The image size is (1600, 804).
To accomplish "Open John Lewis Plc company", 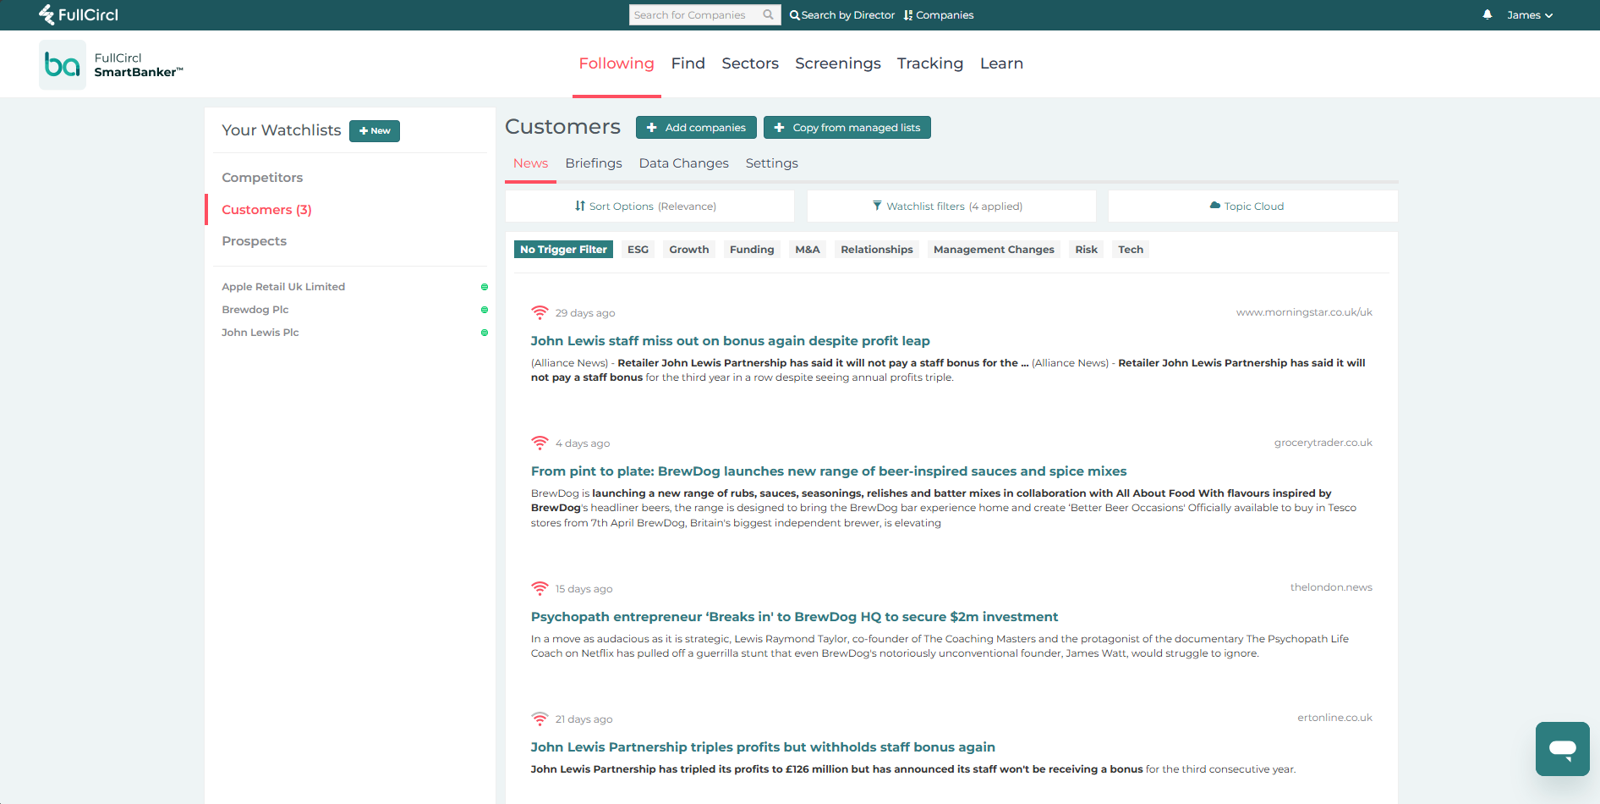I will click(260, 333).
